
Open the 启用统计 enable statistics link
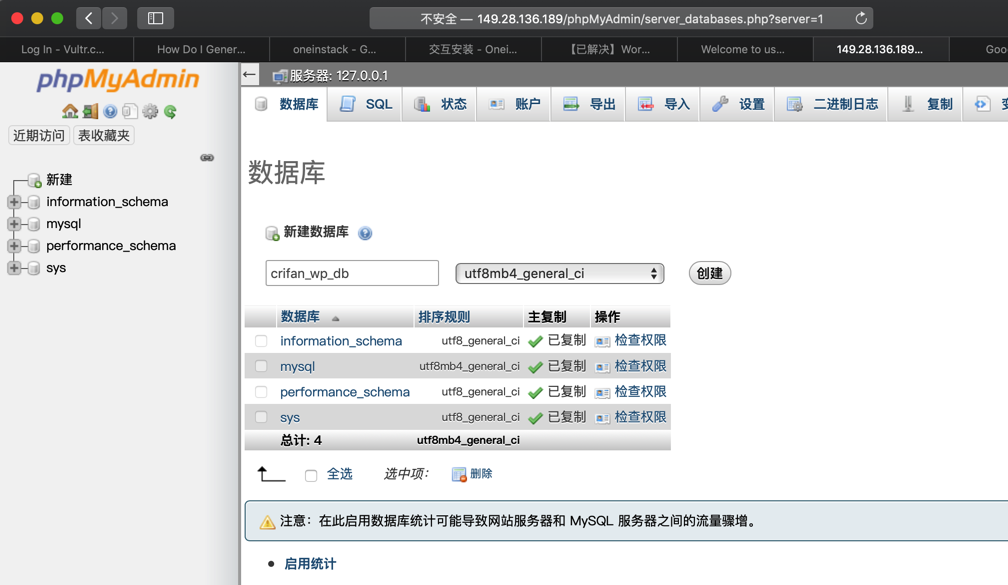coord(310,564)
